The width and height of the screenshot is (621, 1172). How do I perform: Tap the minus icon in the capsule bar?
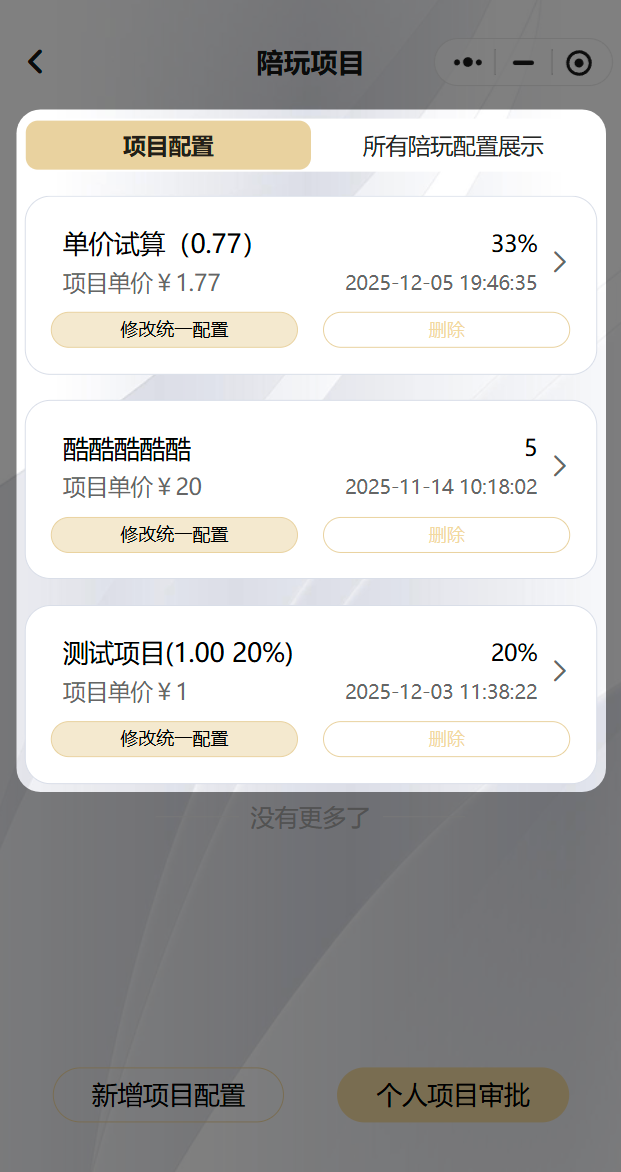click(x=522, y=62)
